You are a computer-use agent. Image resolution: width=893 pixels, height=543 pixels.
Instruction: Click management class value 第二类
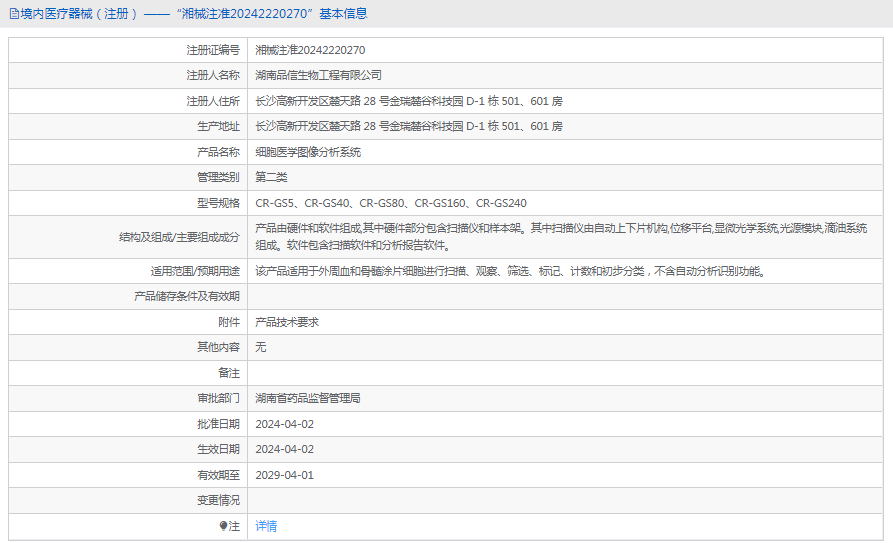271,177
